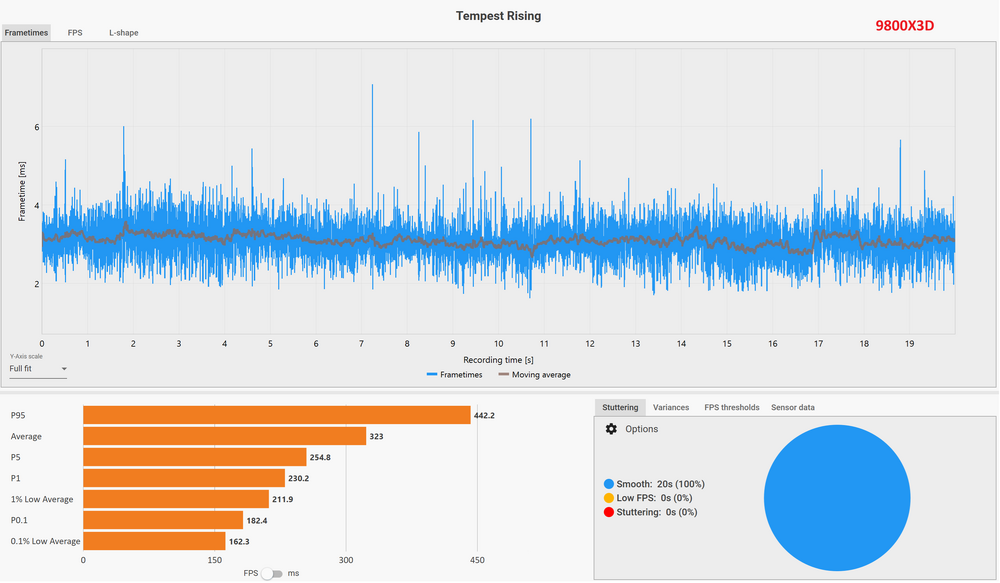Screen dimensions: 1000x583
Task: Open the FPS thresholds tab
Action: (x=732, y=408)
